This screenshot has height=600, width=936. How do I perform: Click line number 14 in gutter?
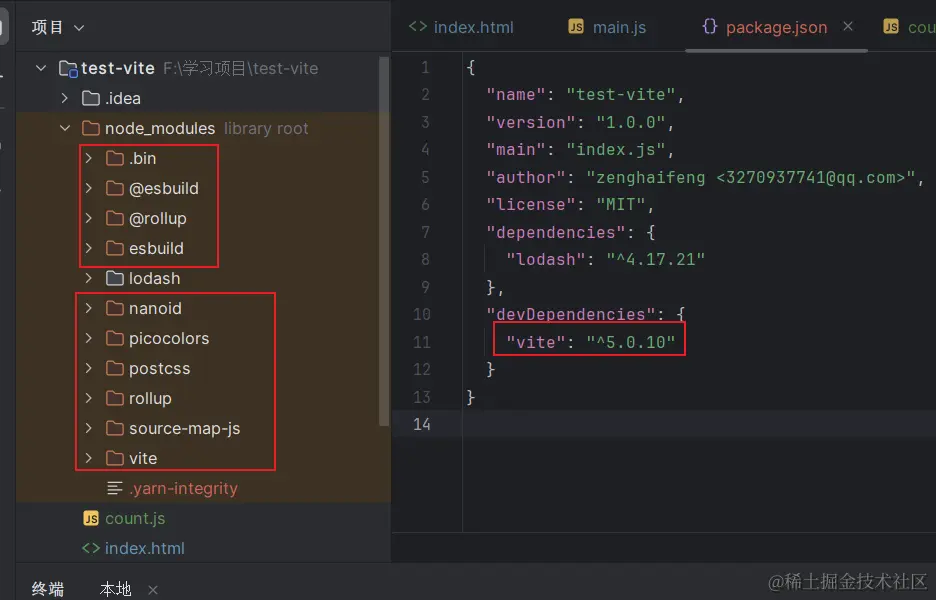coord(421,424)
